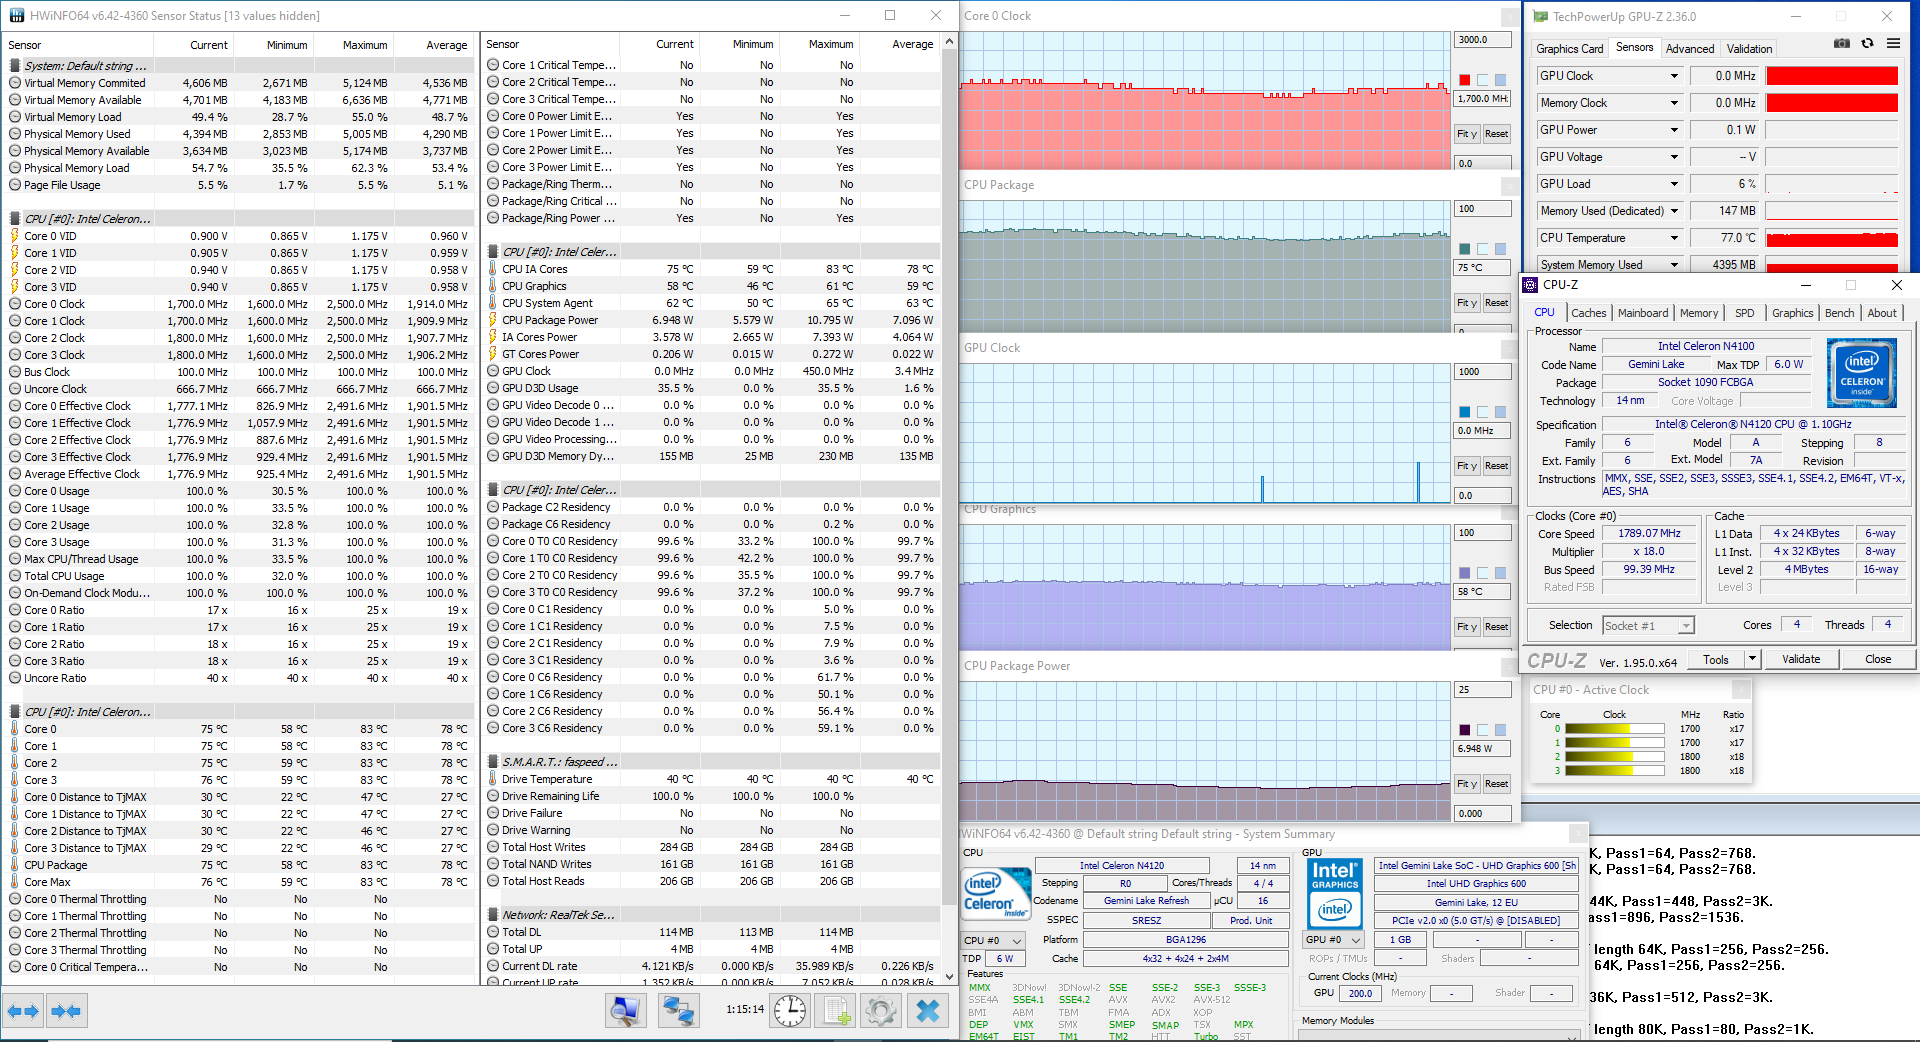
Task: Click the chip icon of the Network: RealTek group
Action: [493, 915]
